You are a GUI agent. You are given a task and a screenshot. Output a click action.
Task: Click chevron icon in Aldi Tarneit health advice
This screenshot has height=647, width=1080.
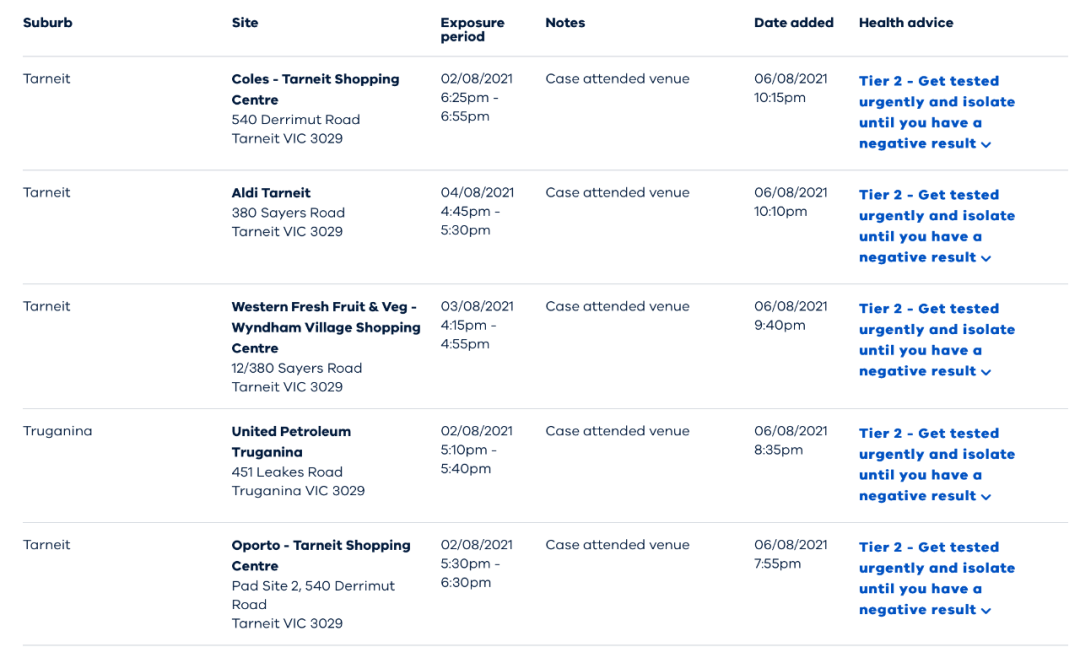point(986,258)
